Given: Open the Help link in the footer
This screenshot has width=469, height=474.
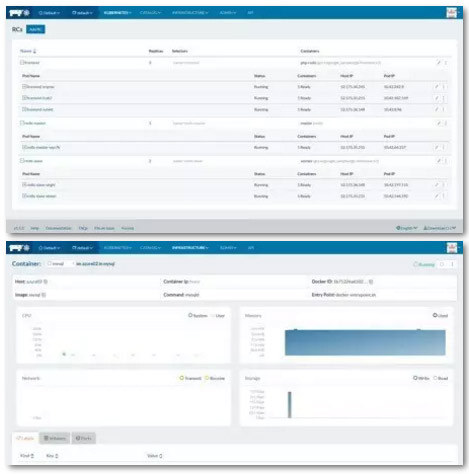Looking at the screenshot, I should pos(35,228).
